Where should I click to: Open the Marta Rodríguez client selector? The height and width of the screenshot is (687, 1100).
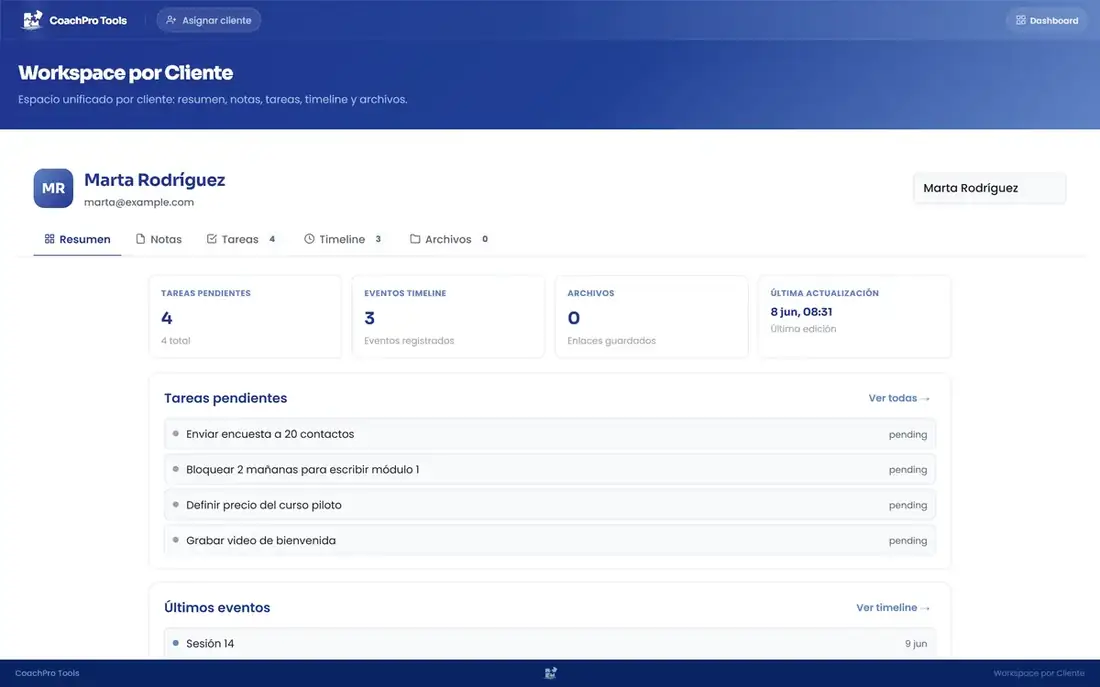(989, 188)
